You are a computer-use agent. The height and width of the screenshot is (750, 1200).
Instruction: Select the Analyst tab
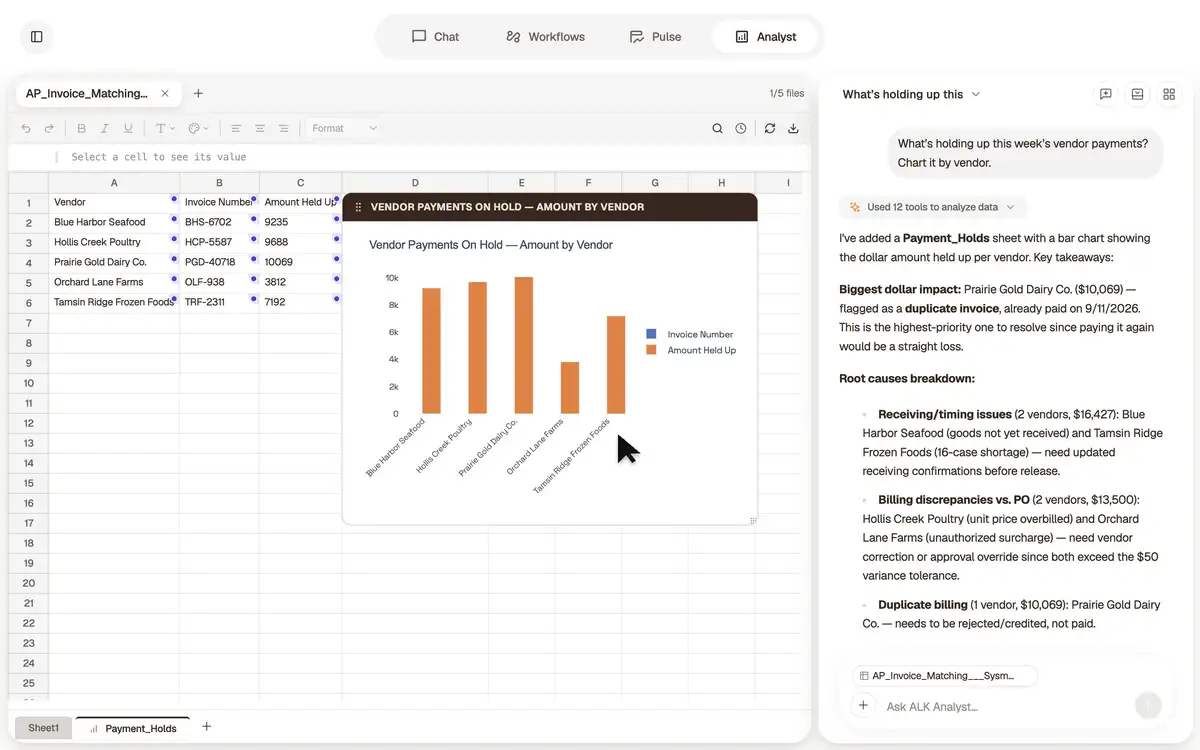766,37
